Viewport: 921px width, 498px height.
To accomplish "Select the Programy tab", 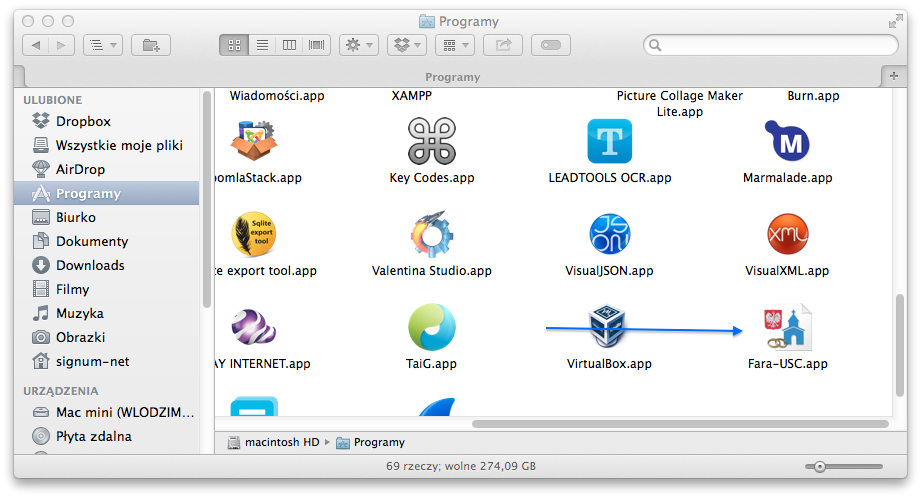I will (x=452, y=77).
